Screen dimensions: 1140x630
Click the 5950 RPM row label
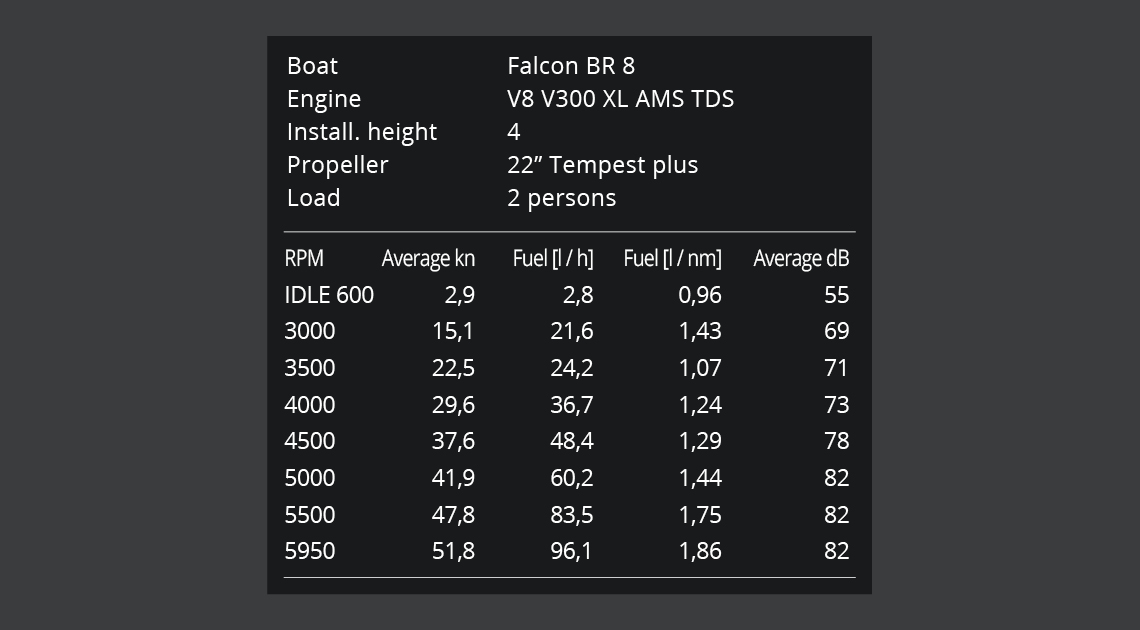[310, 551]
